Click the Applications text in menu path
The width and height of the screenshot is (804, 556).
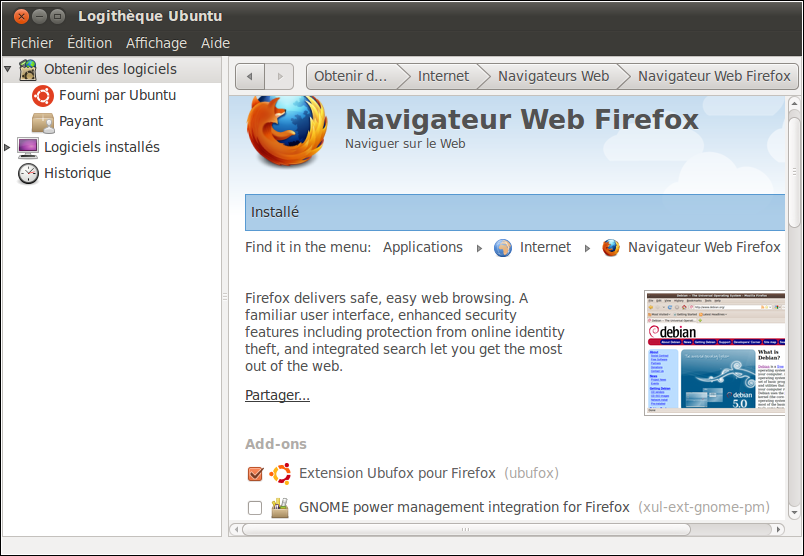pos(423,248)
